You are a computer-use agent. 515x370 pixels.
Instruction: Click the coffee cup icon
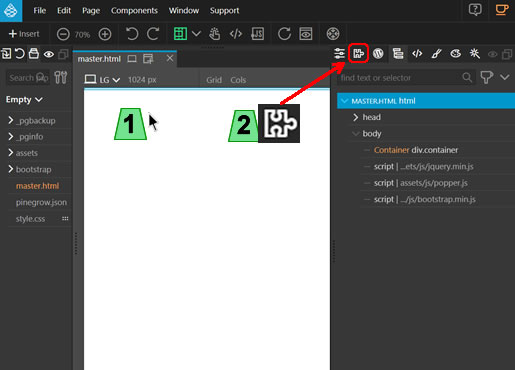coord(501,9)
